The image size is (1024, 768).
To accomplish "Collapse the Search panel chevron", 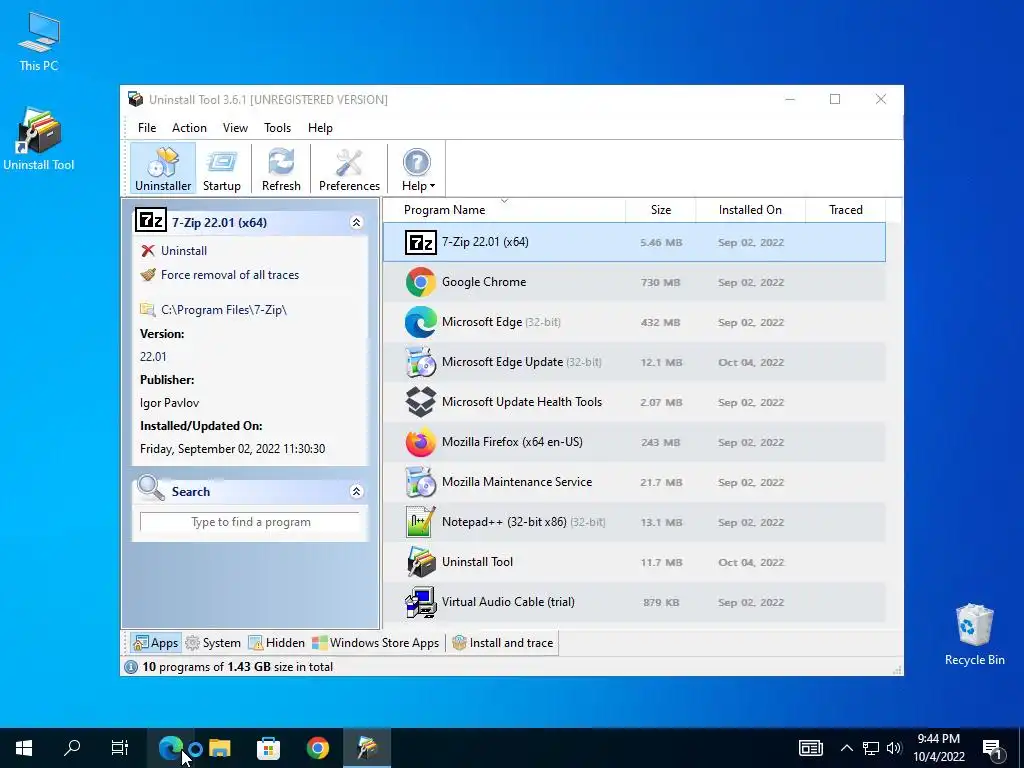I will tap(357, 492).
